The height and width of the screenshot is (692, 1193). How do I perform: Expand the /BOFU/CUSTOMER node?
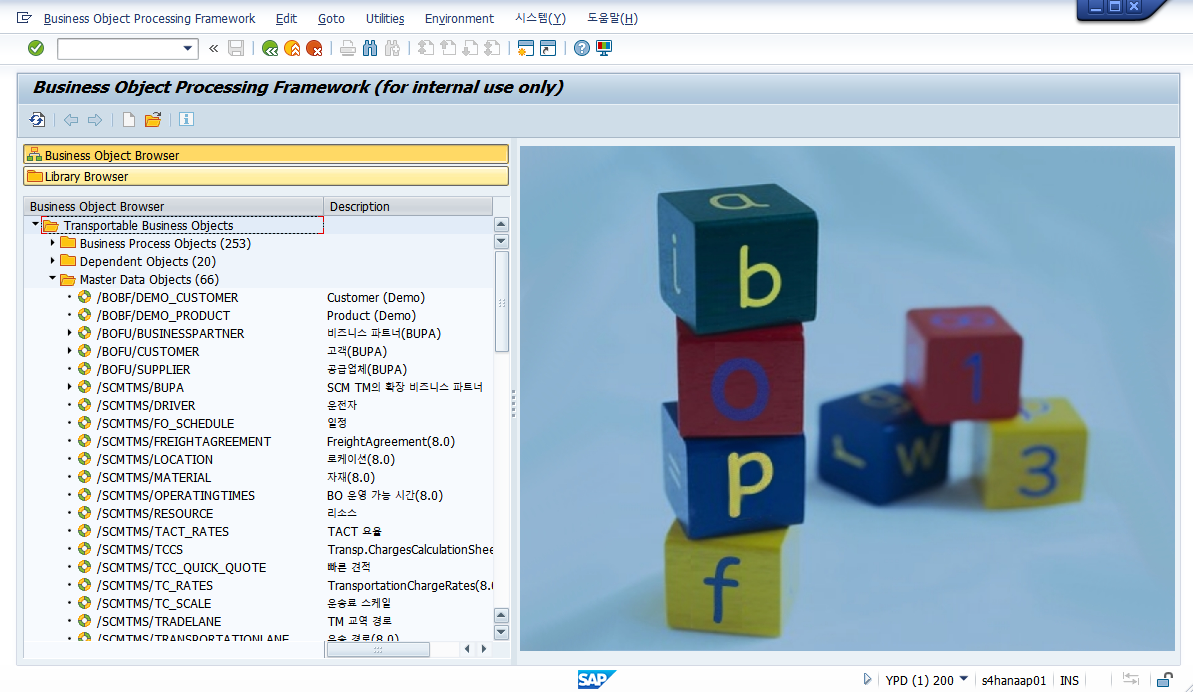tap(69, 351)
